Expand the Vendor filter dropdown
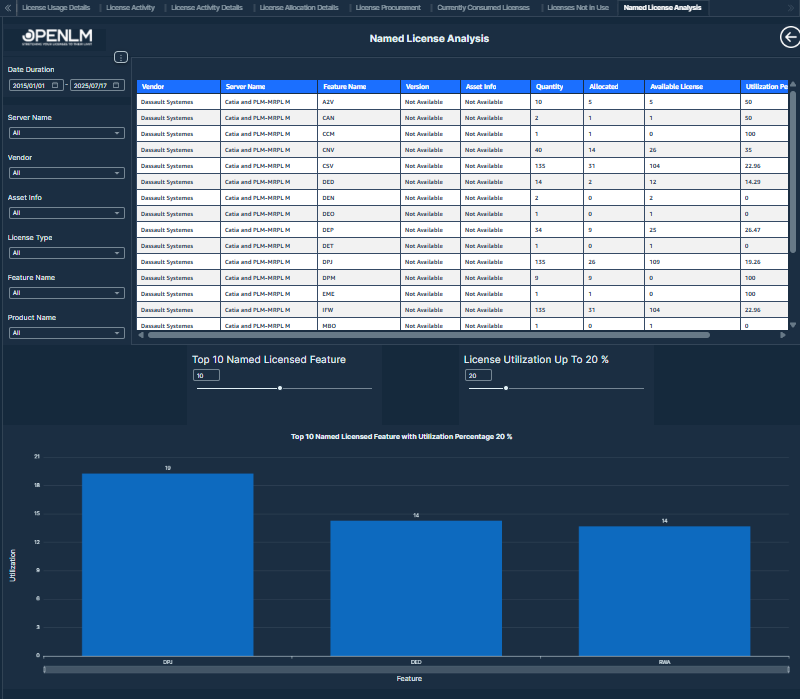The height and width of the screenshot is (699, 800). (66, 172)
